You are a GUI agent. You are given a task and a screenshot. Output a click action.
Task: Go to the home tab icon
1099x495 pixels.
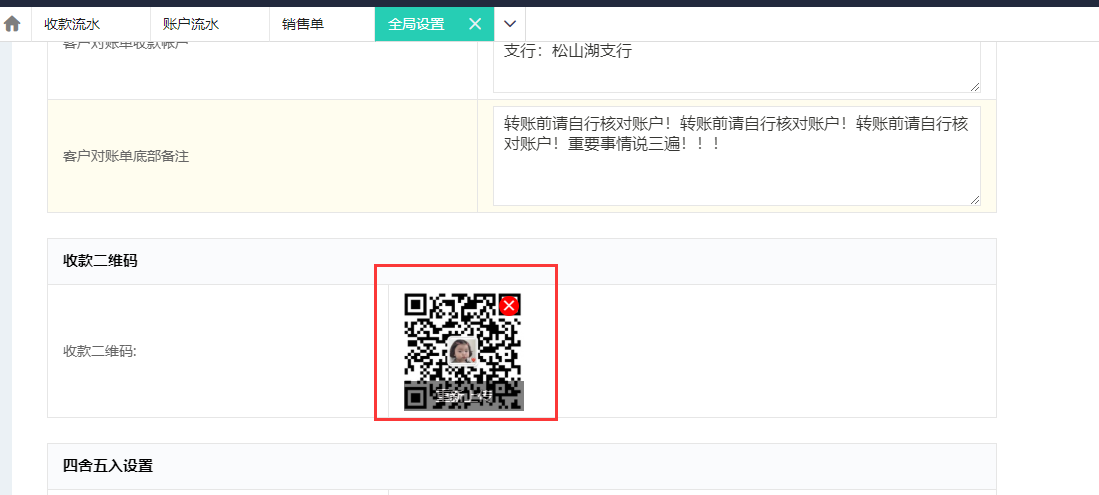pyautogui.click(x=12, y=24)
